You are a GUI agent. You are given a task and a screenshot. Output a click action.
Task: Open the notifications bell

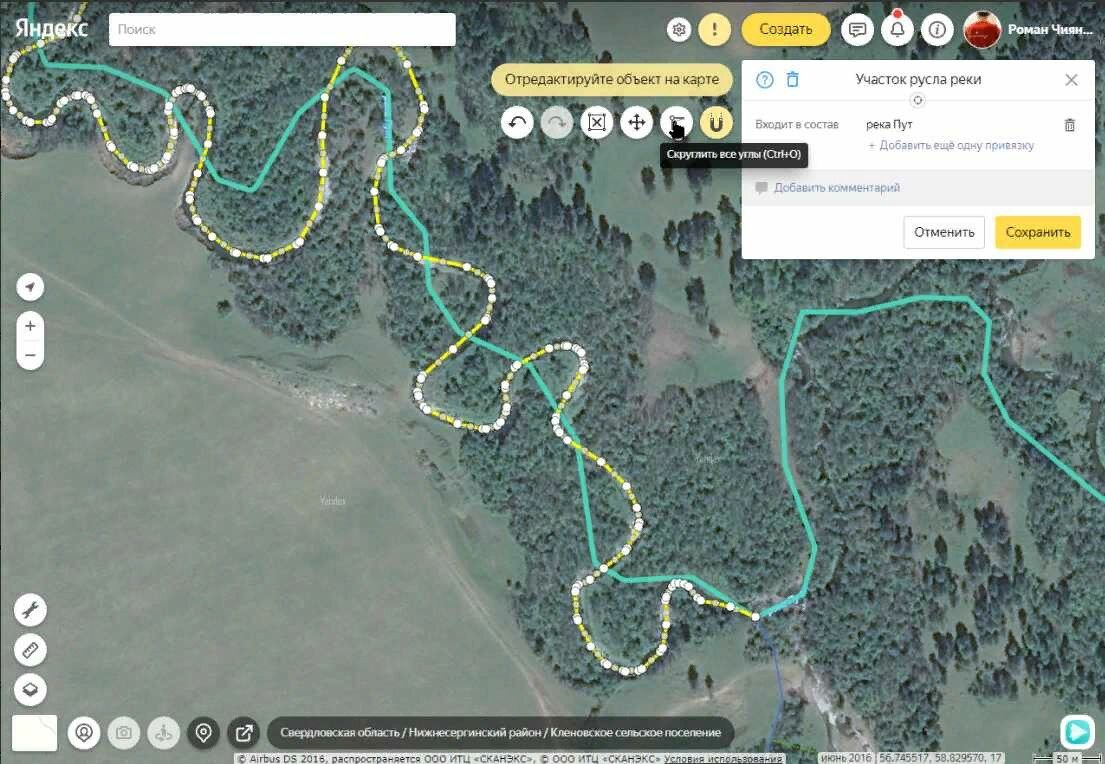[897, 30]
